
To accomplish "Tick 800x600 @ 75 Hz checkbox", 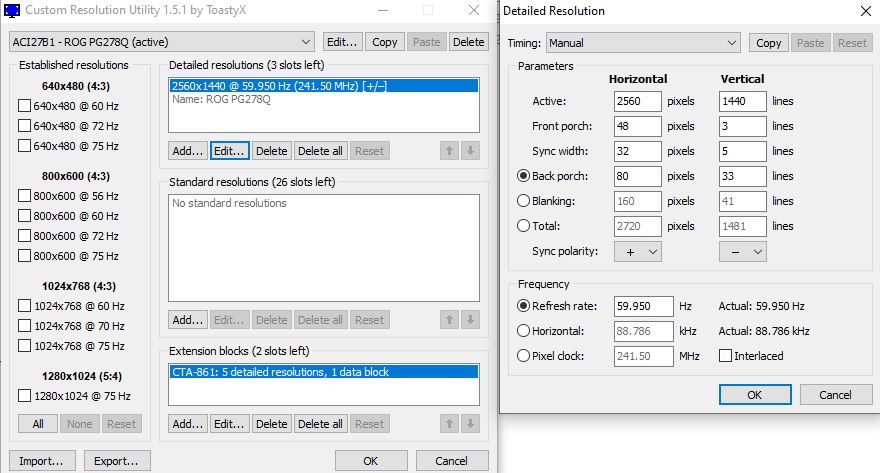I will point(24,256).
